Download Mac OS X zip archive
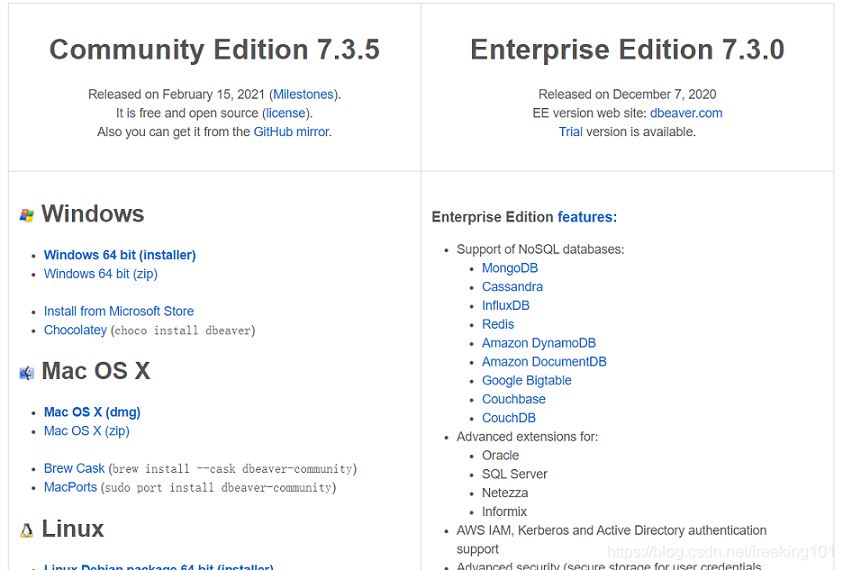843x570 pixels. tap(87, 431)
